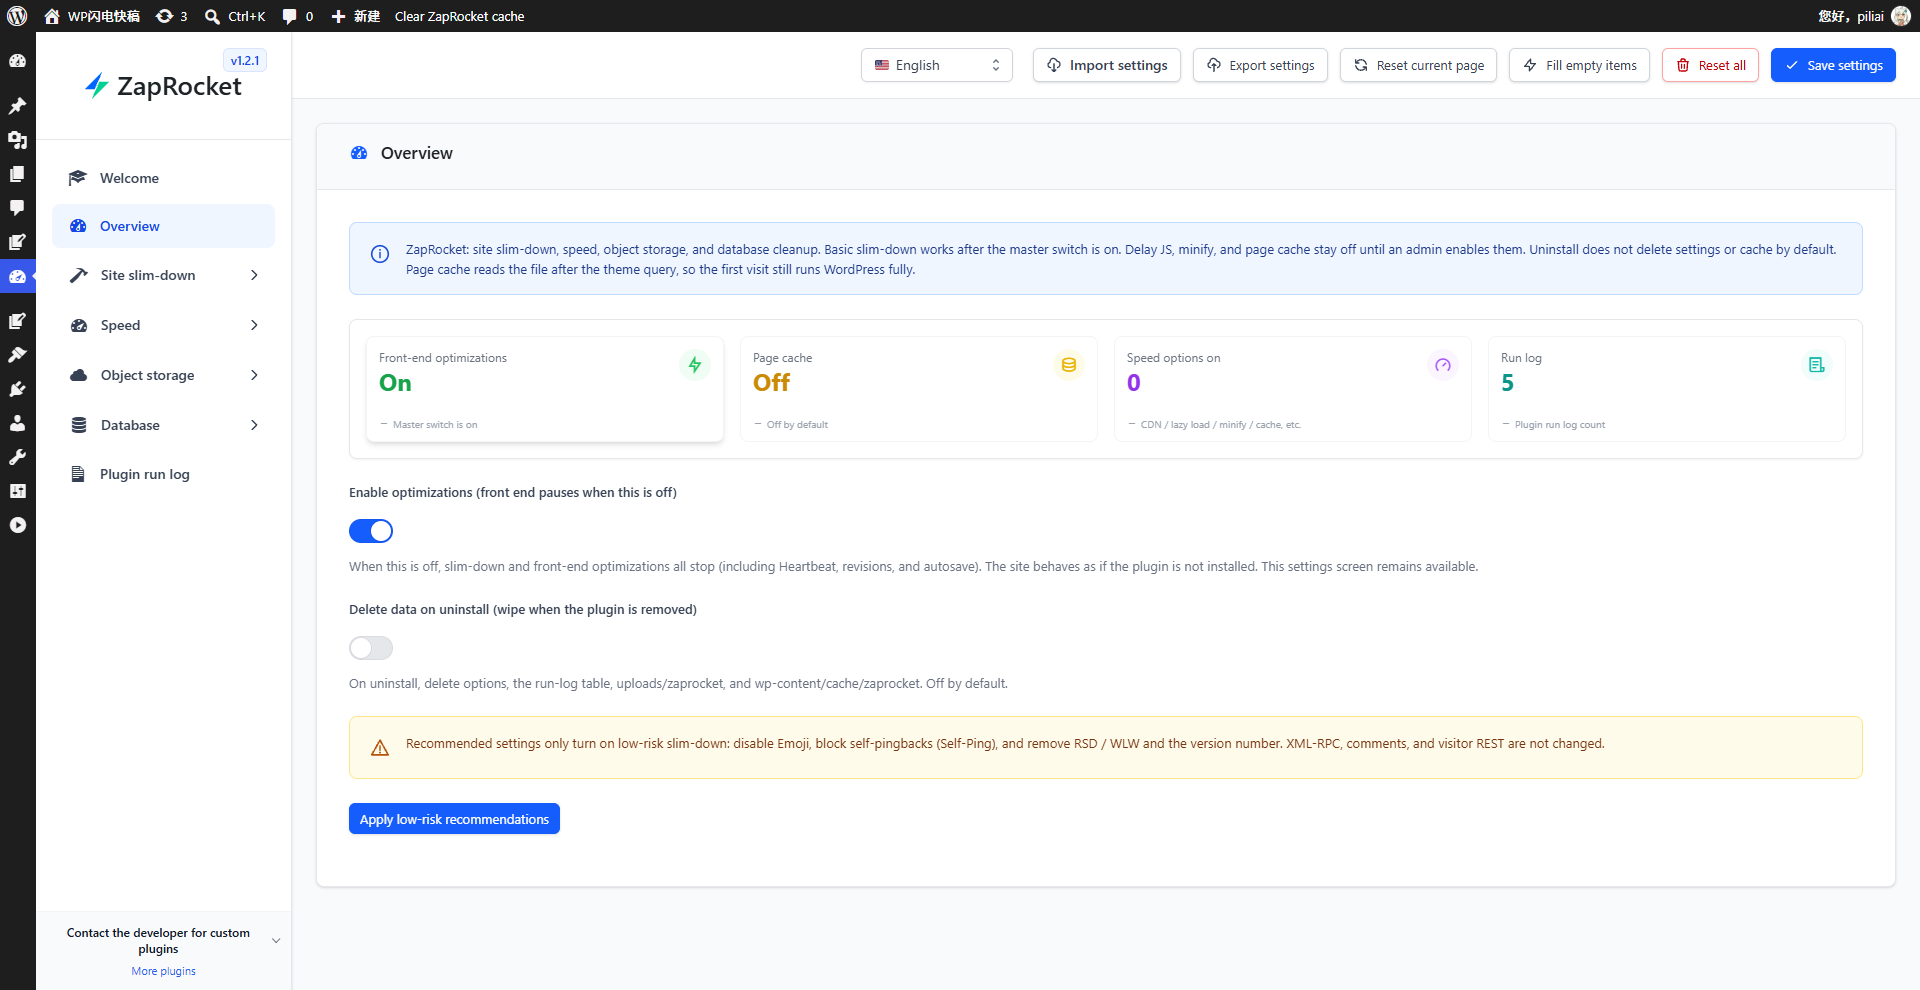Open Plugins via the plug icon
1920x990 pixels.
click(17, 389)
